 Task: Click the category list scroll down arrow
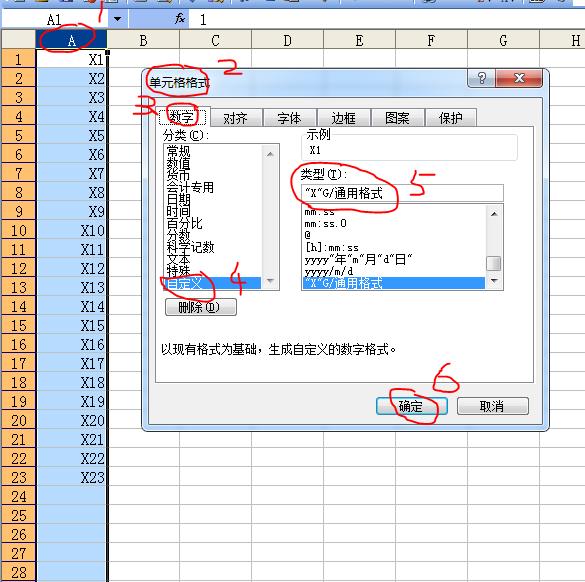coord(270,281)
